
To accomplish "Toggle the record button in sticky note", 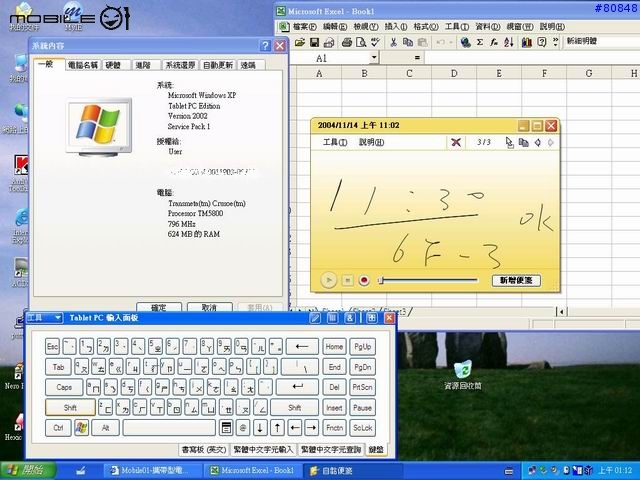I will [x=364, y=280].
